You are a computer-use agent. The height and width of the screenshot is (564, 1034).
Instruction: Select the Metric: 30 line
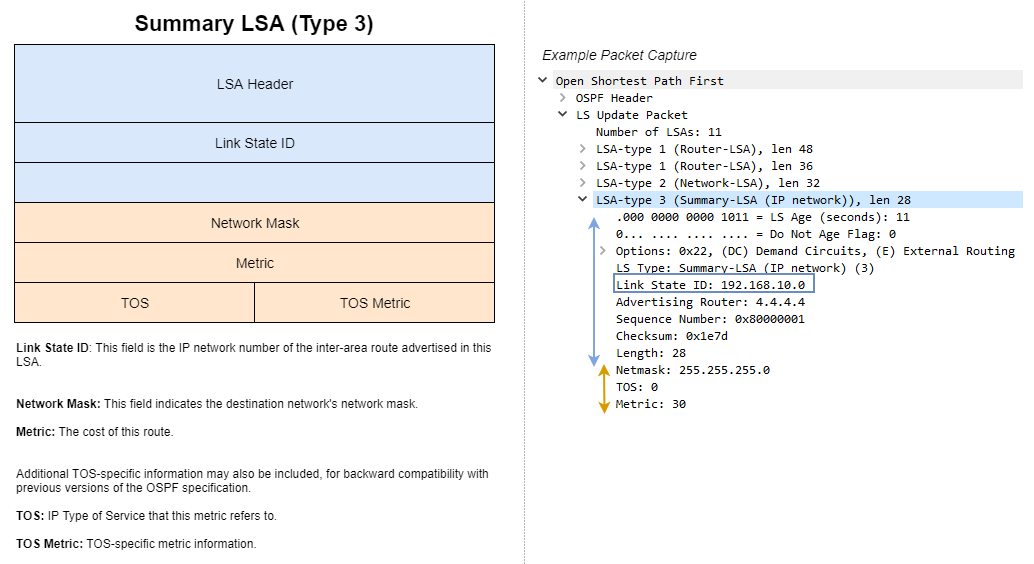tap(651, 404)
